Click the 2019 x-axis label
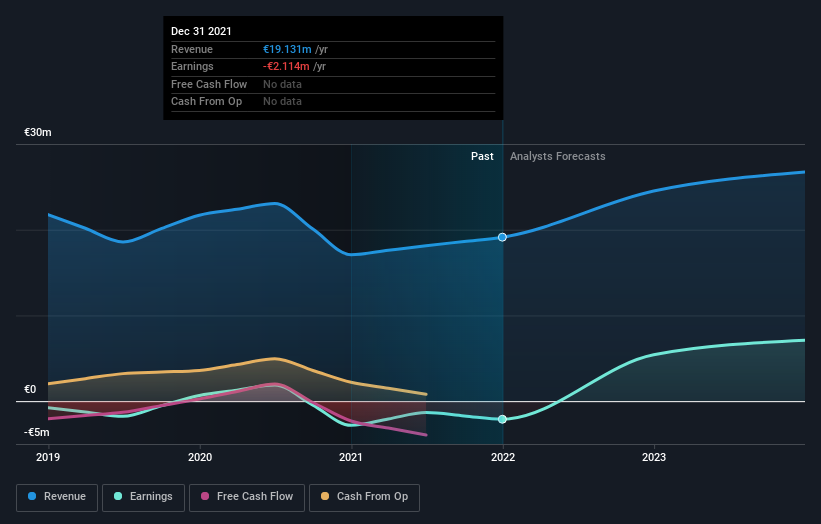Image resolution: width=821 pixels, height=524 pixels. (x=48, y=457)
